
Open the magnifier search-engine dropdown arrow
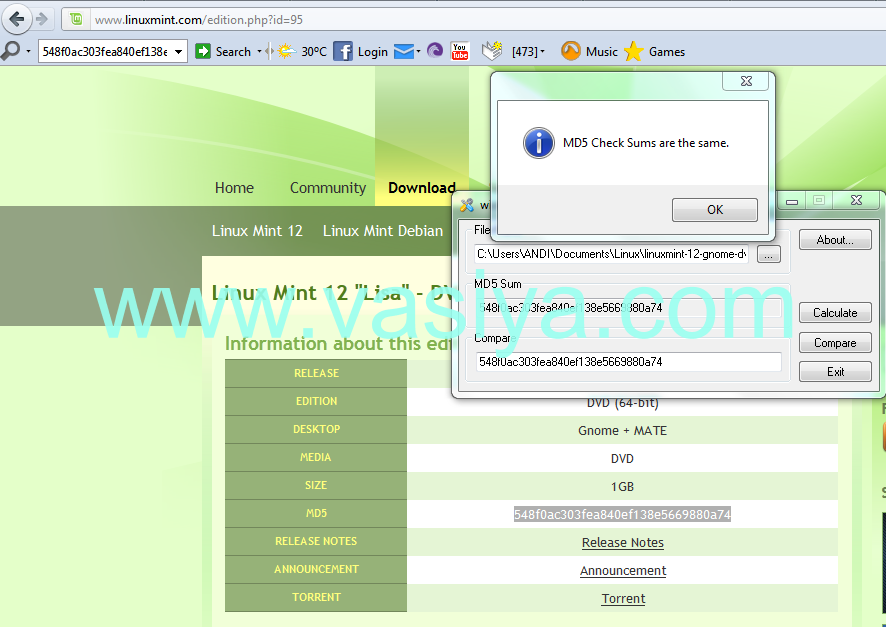pos(28,51)
